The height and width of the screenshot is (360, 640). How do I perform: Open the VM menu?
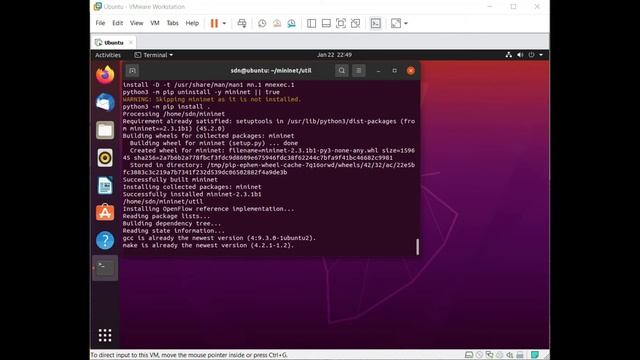coord(155,23)
